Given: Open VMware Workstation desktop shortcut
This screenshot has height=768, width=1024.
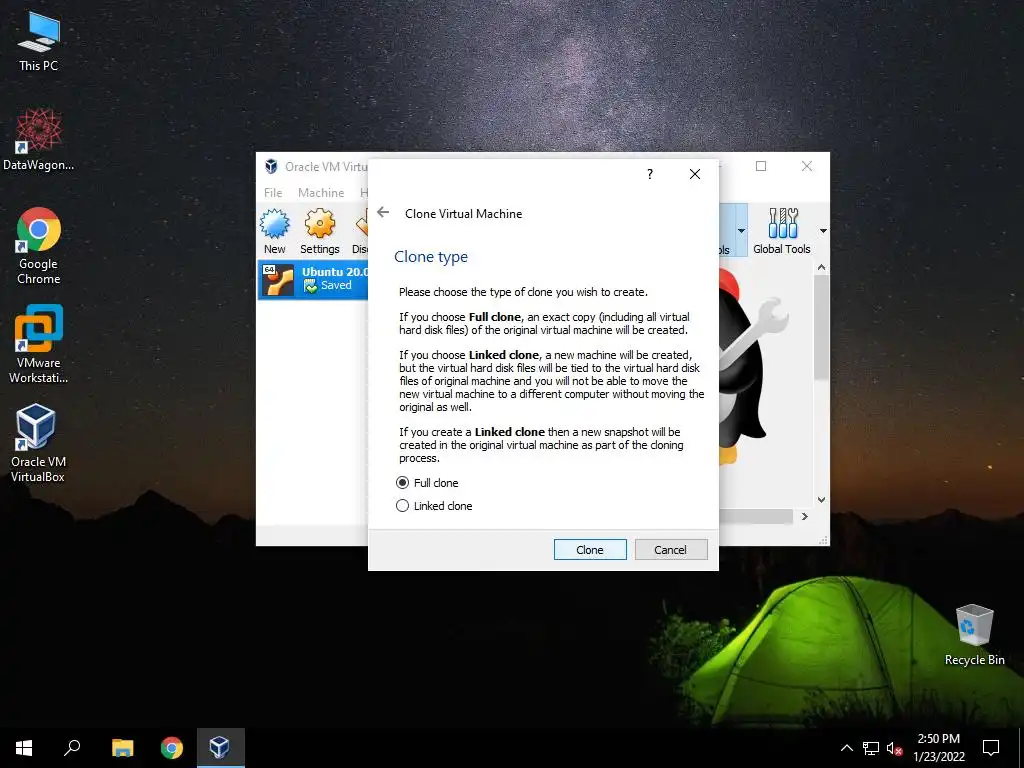Looking at the screenshot, I should pyautogui.click(x=39, y=344).
